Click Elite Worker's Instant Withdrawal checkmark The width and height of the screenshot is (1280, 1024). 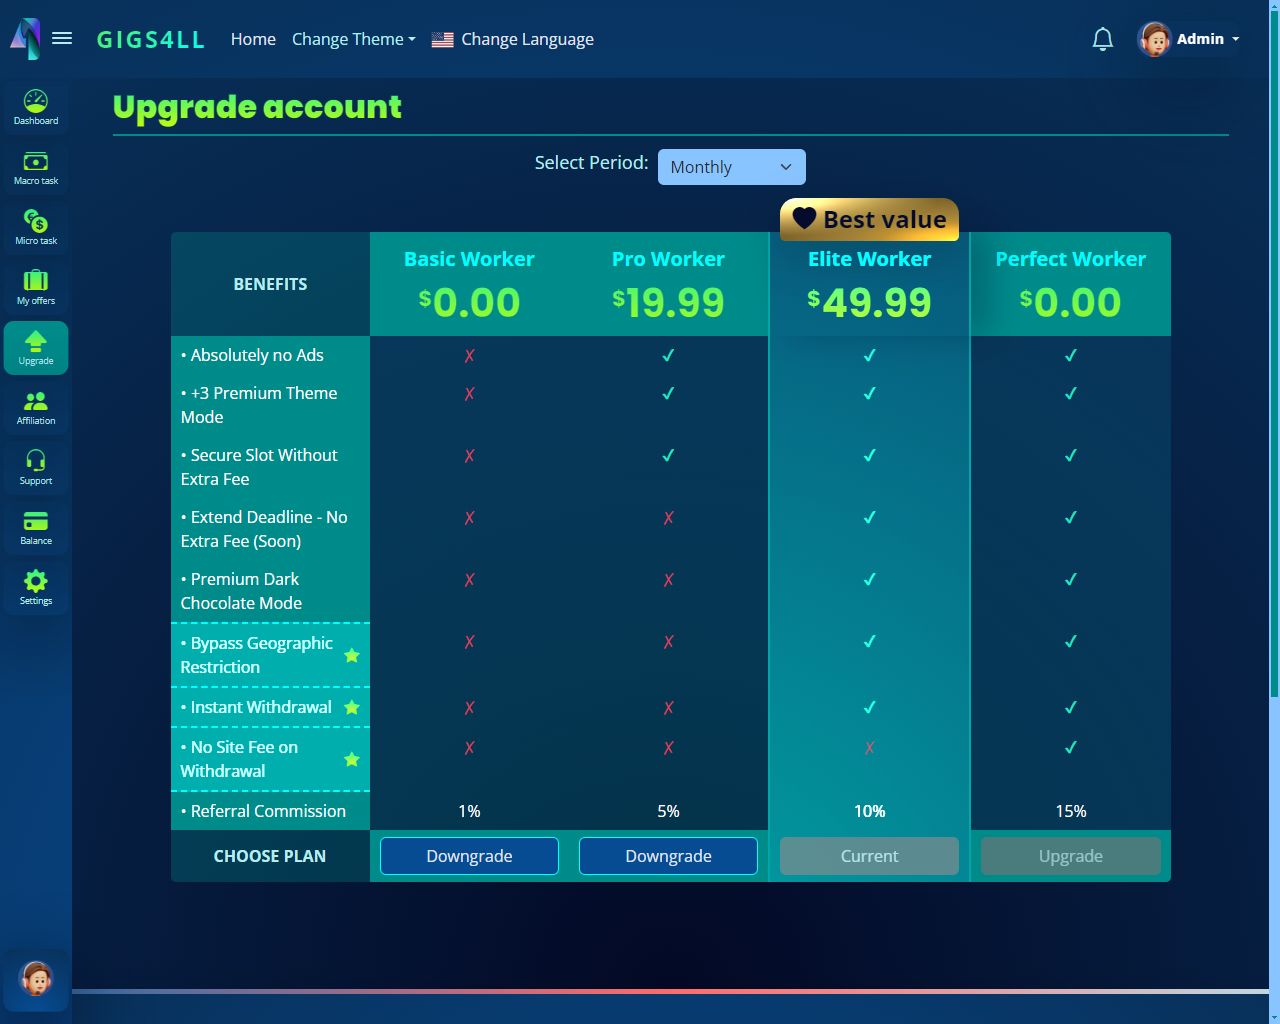tap(869, 707)
